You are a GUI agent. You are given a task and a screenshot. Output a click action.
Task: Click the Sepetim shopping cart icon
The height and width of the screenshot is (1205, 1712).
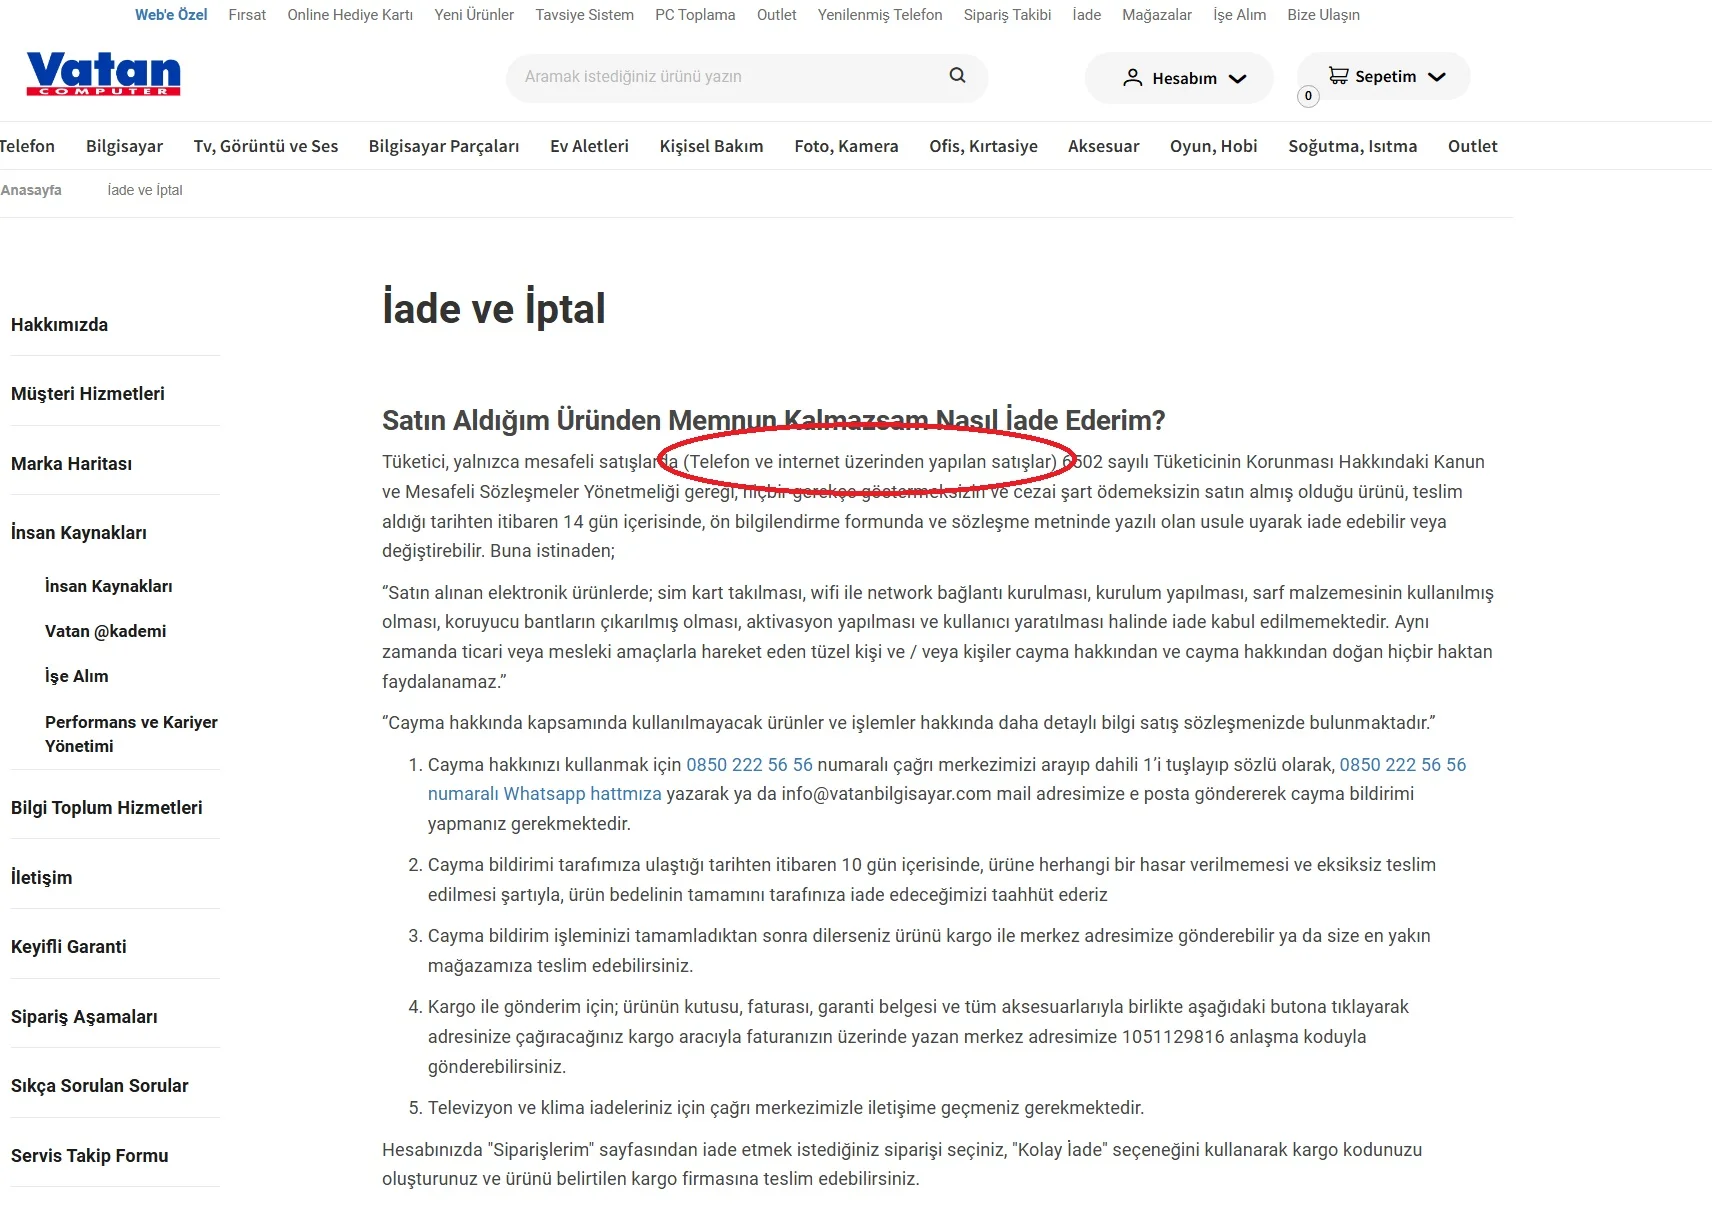coord(1338,76)
